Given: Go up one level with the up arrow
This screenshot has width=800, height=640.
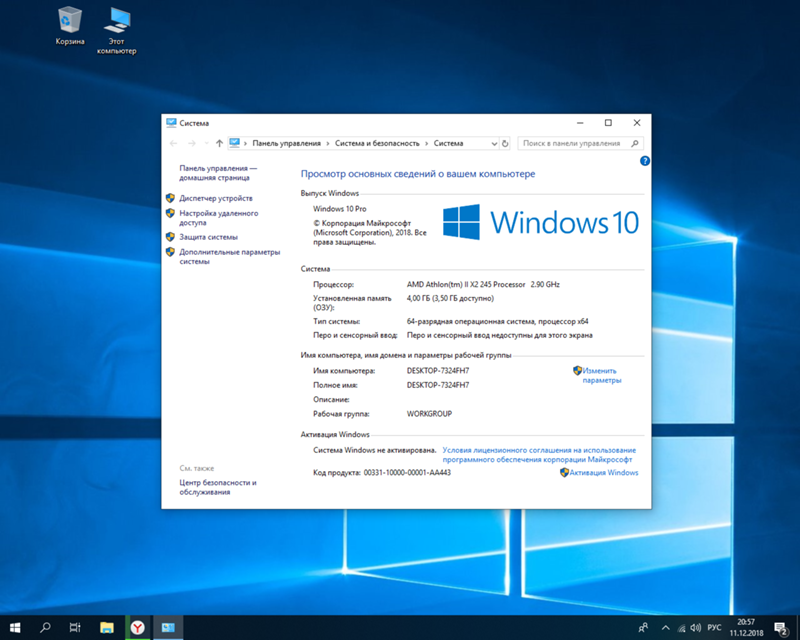Looking at the screenshot, I should (x=219, y=143).
